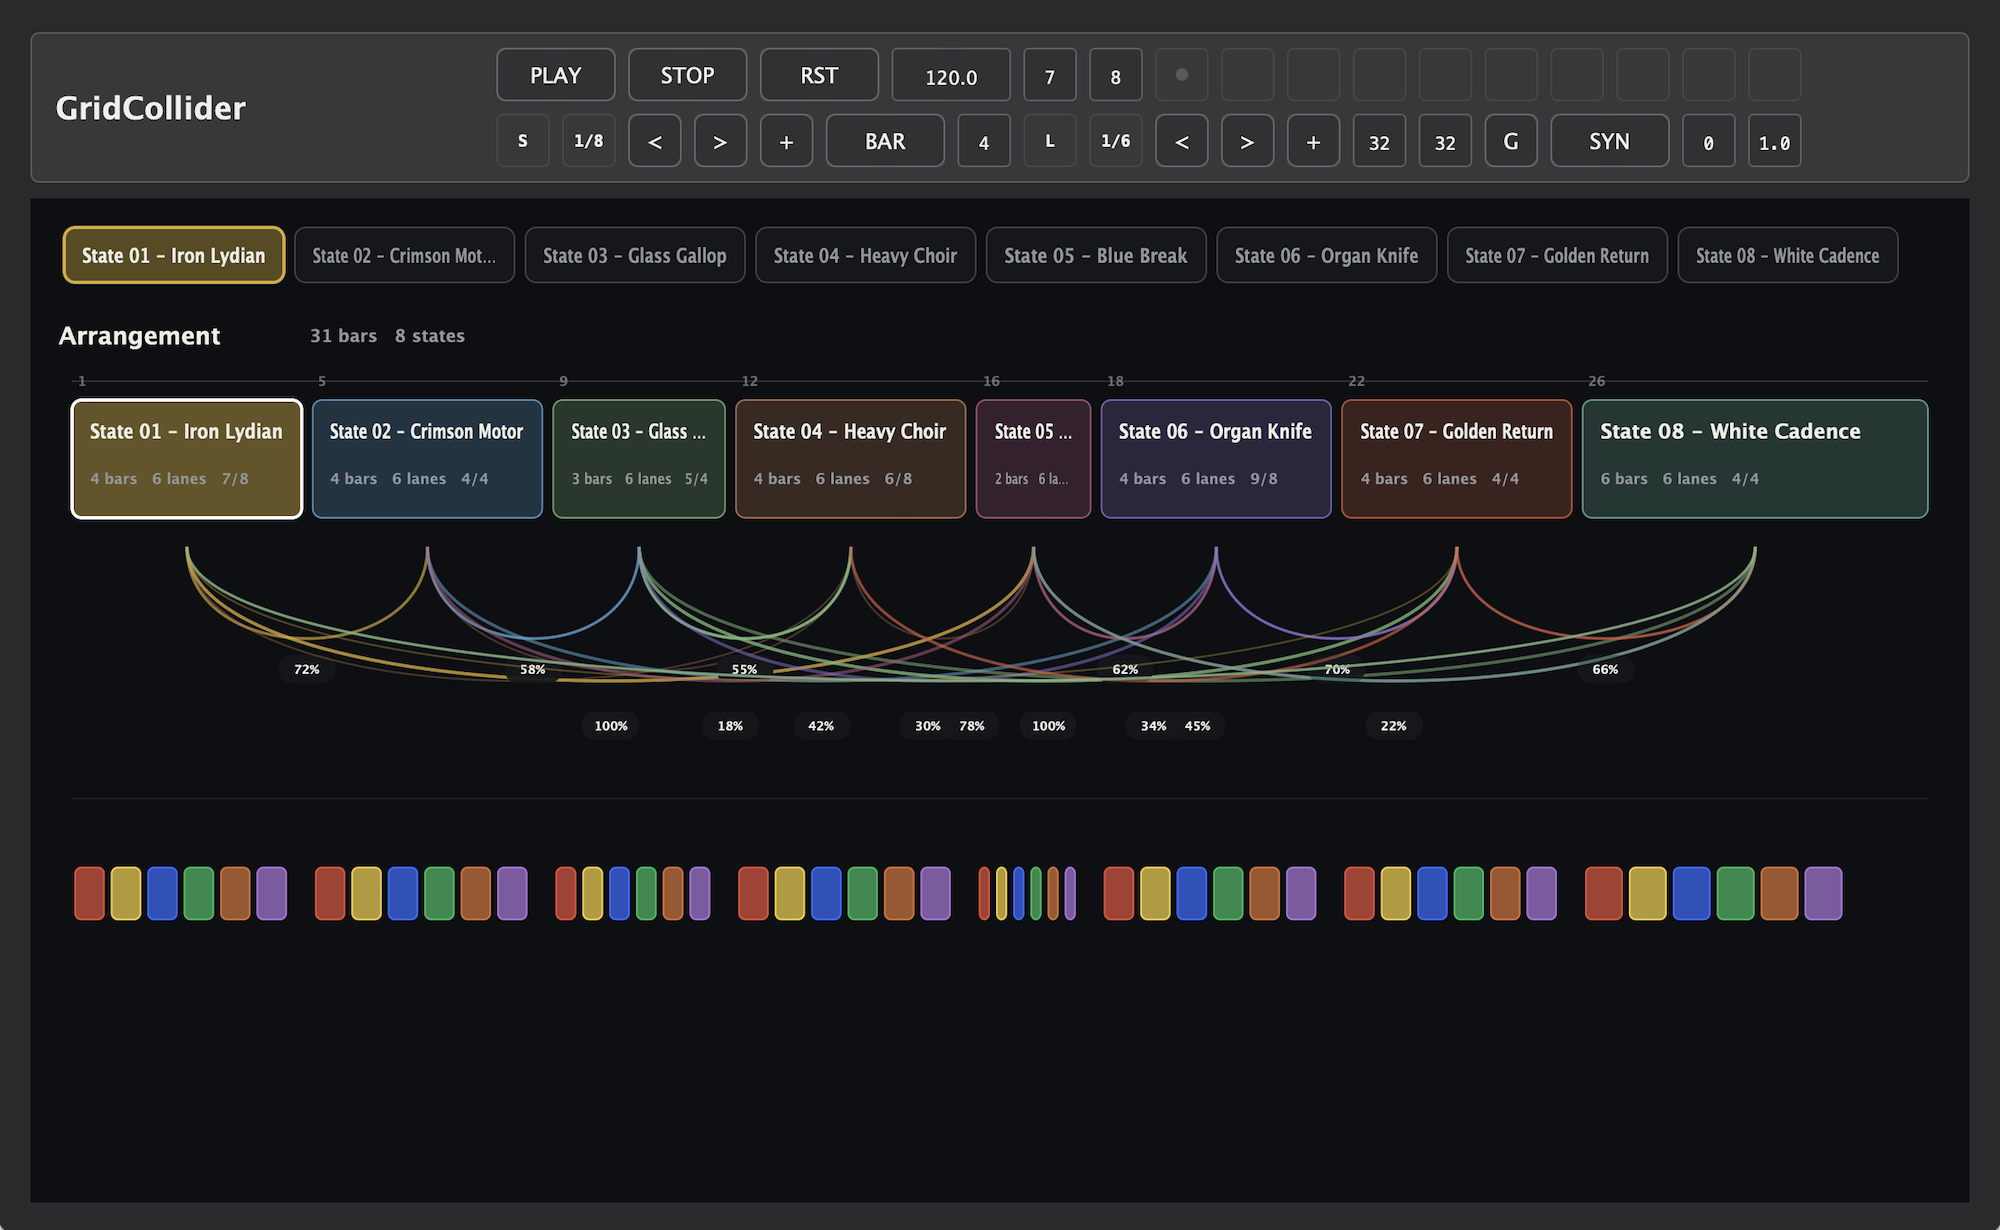Viewport: 2000px width, 1230px height.
Task: Select the White Cadence 6-bar arrangement block
Action: (x=1755, y=459)
